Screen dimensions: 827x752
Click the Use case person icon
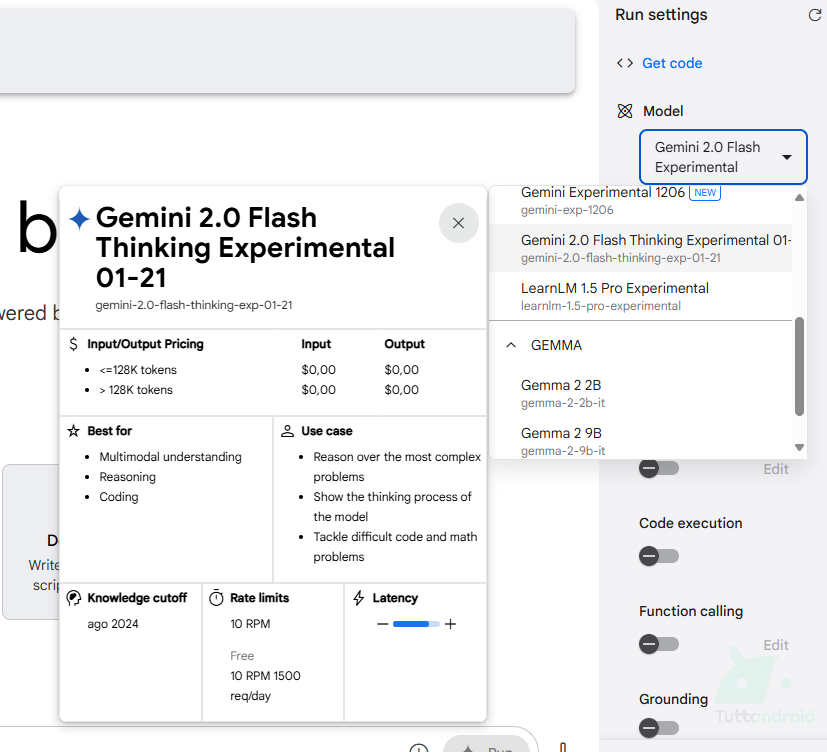[x=287, y=431]
